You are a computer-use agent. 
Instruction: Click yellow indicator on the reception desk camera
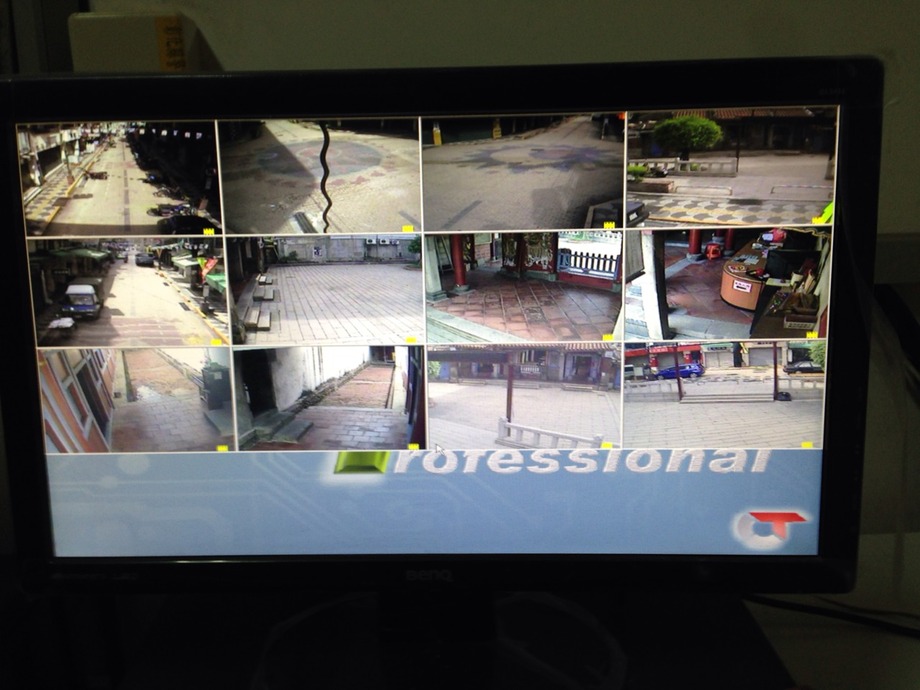(x=812, y=334)
